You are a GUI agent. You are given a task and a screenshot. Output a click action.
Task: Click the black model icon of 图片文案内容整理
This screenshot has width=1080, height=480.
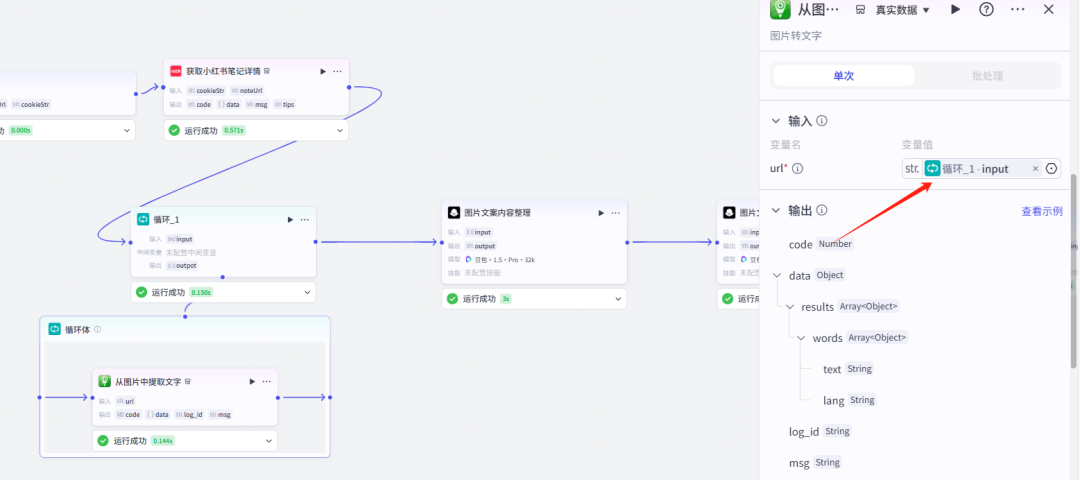454,213
